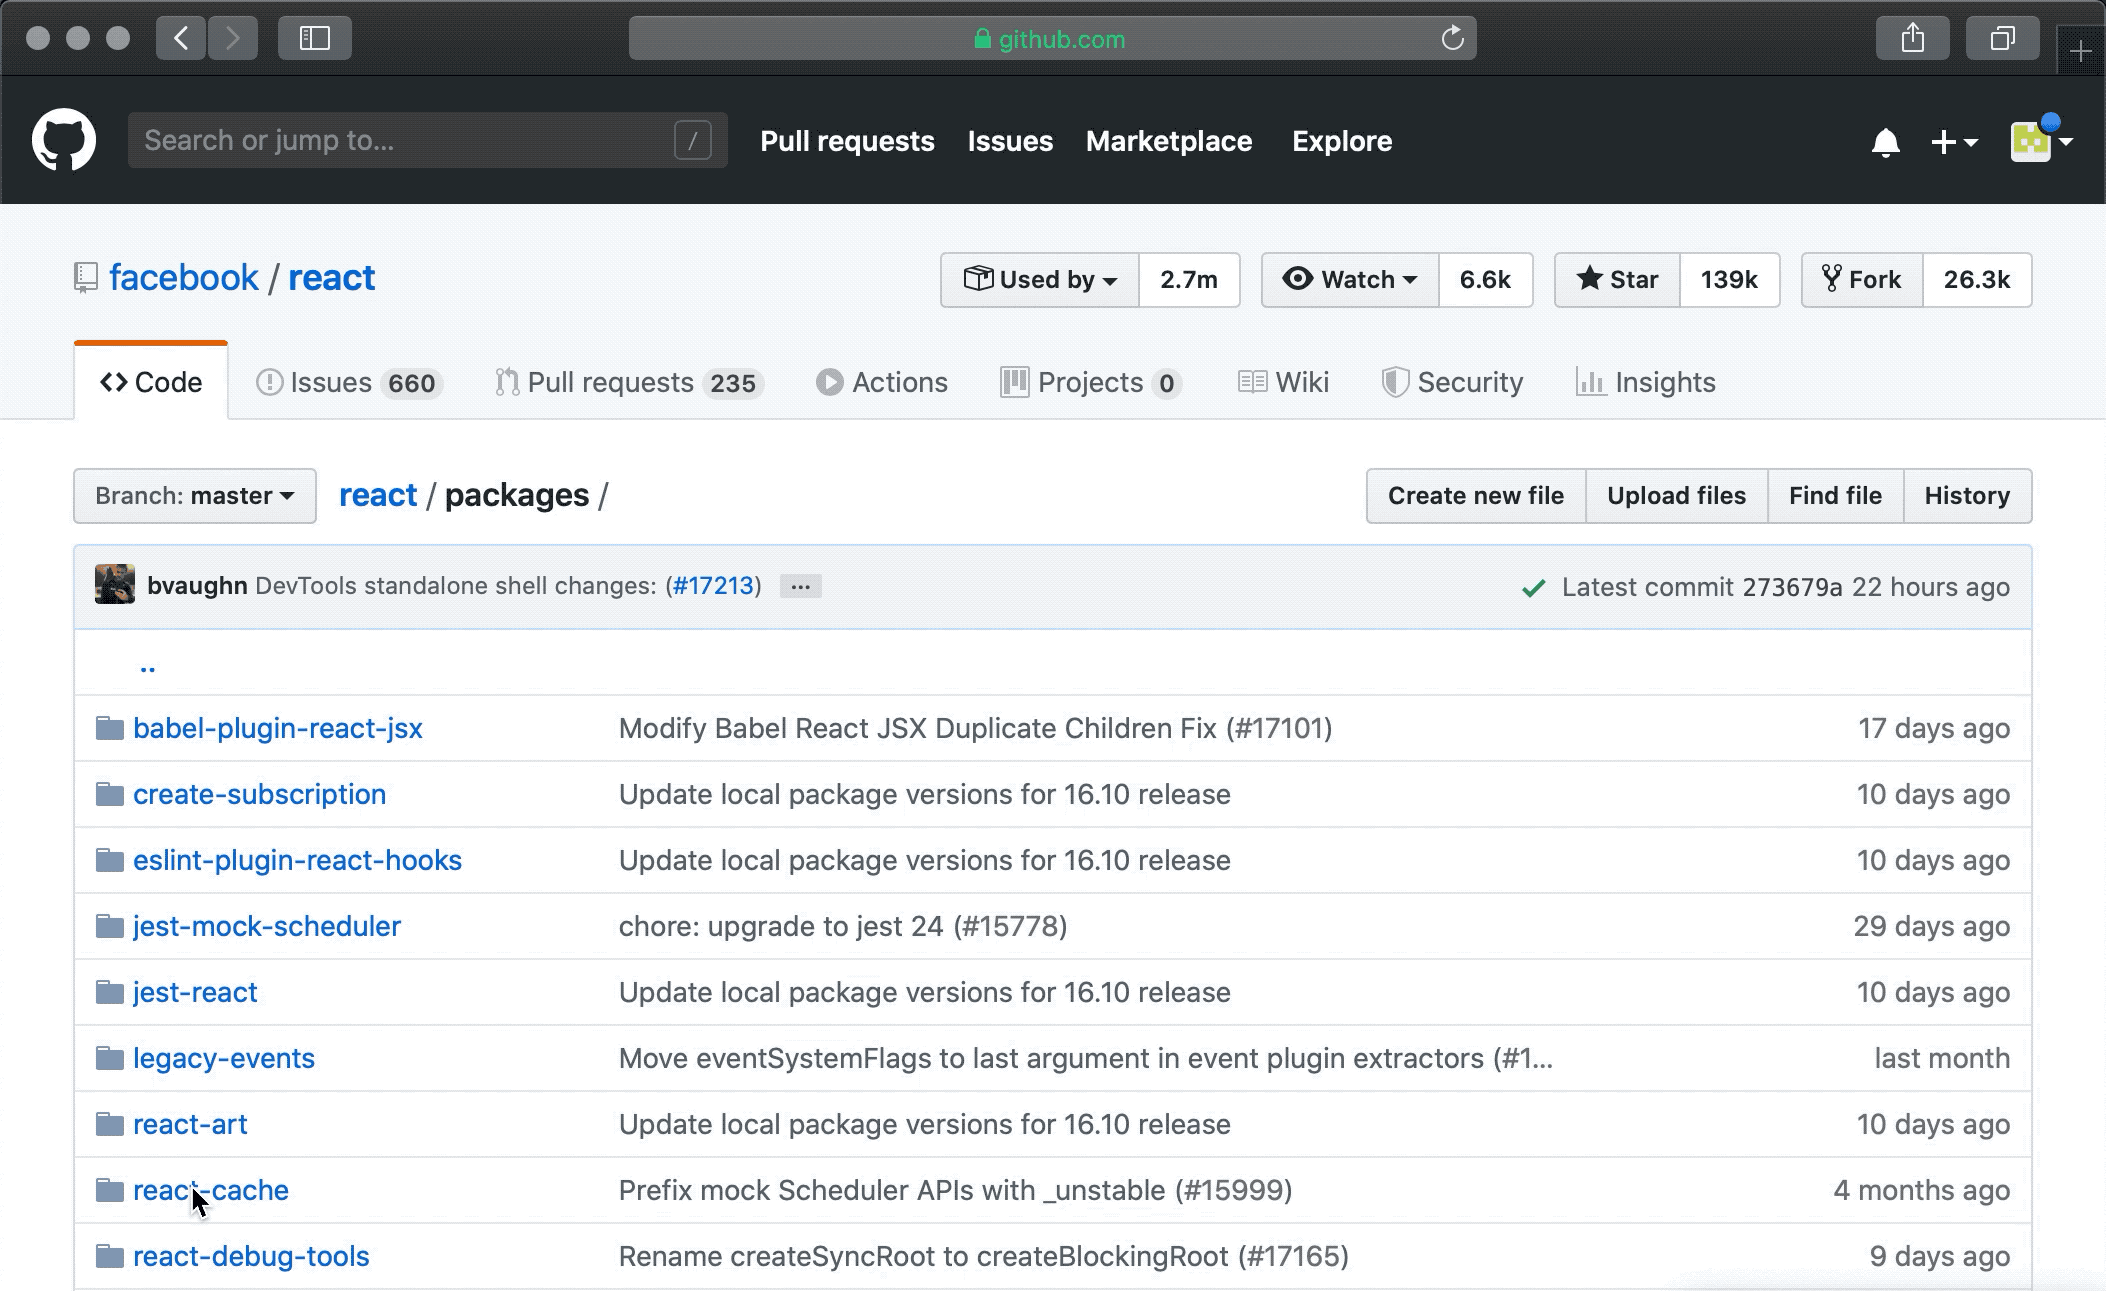
Task: Open the facebook owner link
Action: pyautogui.click(x=184, y=278)
